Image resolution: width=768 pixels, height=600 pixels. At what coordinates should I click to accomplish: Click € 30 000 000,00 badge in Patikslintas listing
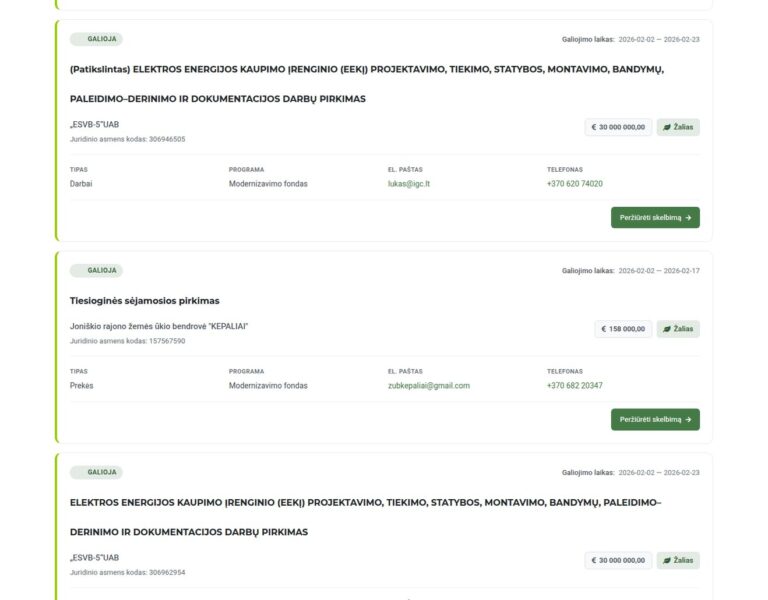click(x=618, y=127)
